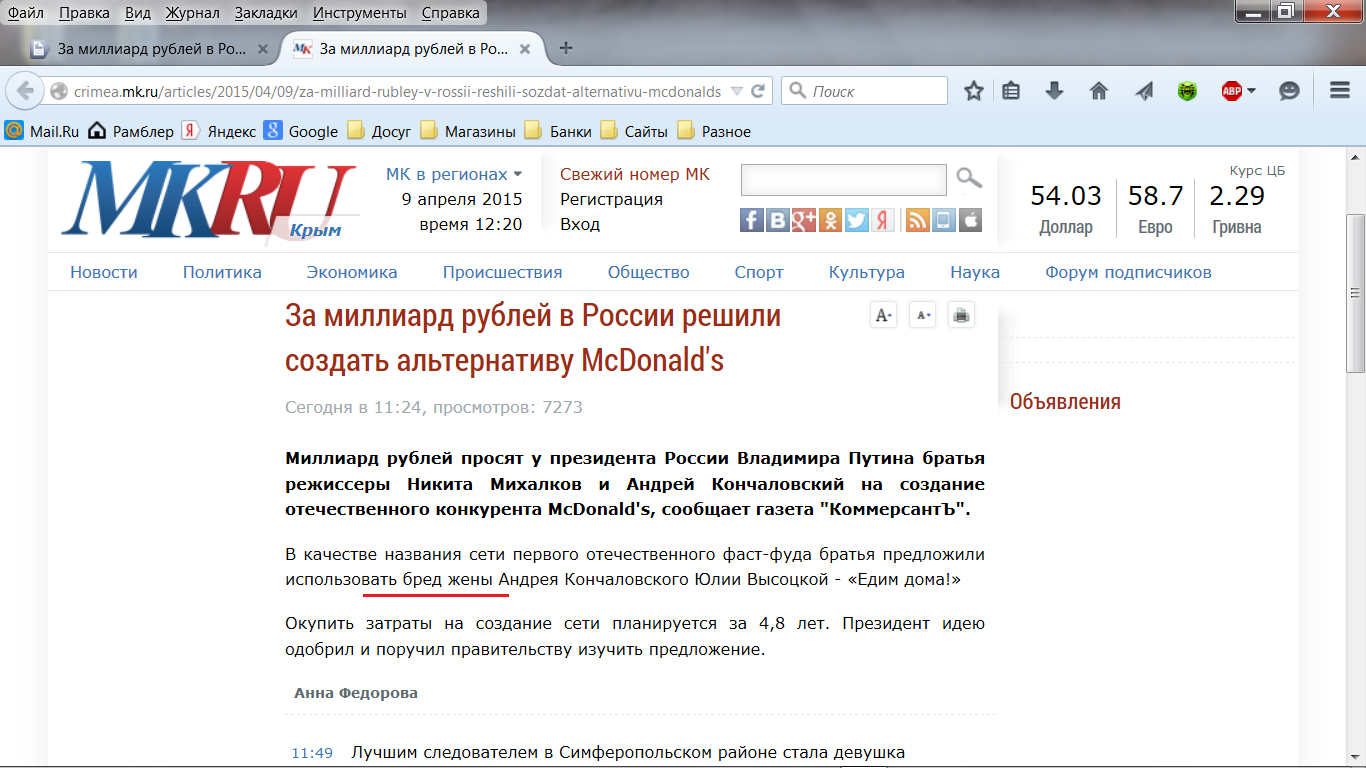Expand the Сайты bookmarks folder
Screen dimensions: 1366x768
pyautogui.click(x=634, y=131)
